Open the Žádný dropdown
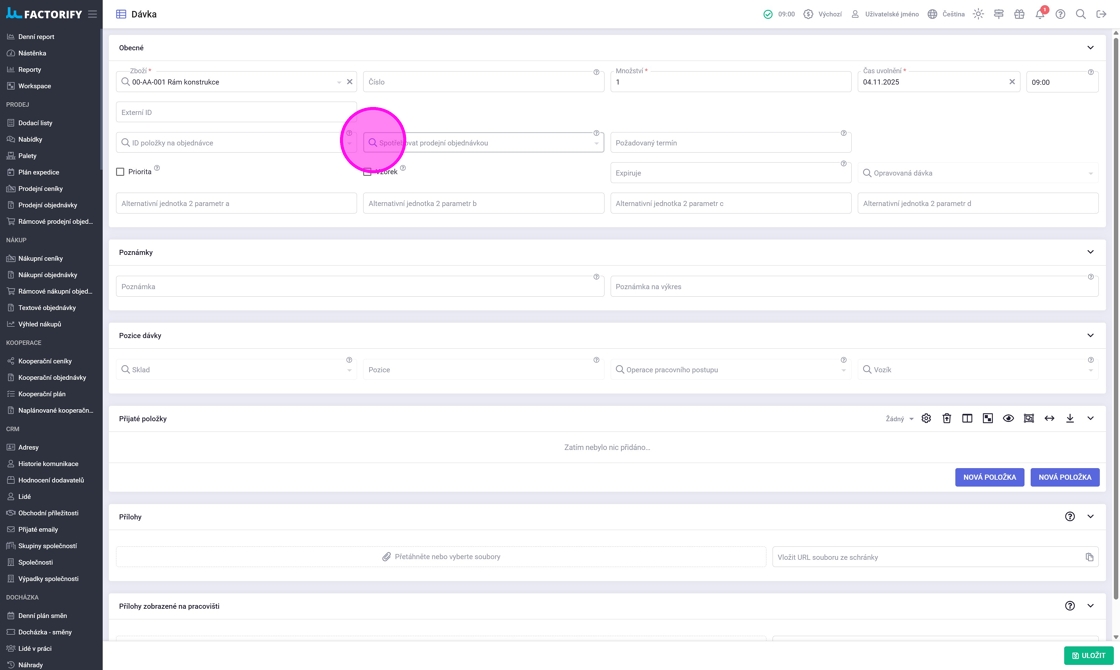 click(899, 419)
